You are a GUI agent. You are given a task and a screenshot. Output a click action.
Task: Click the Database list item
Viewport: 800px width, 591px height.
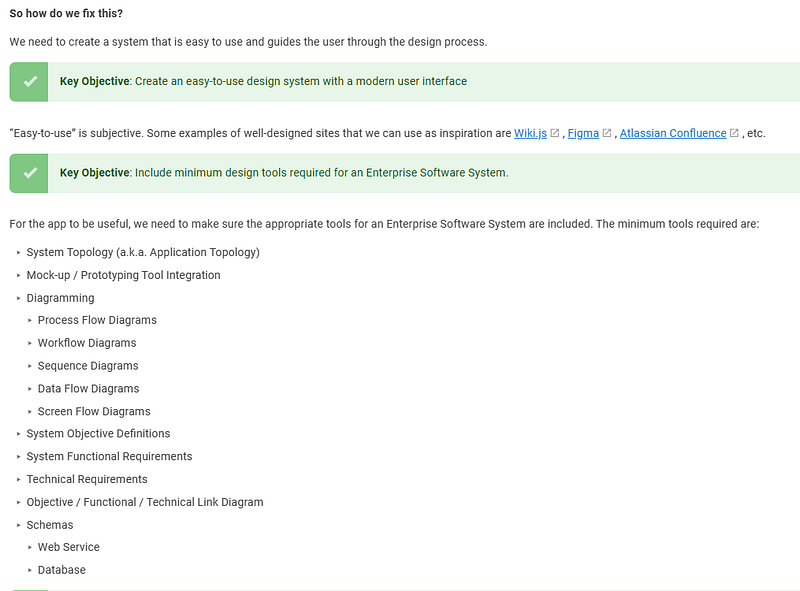pos(62,570)
